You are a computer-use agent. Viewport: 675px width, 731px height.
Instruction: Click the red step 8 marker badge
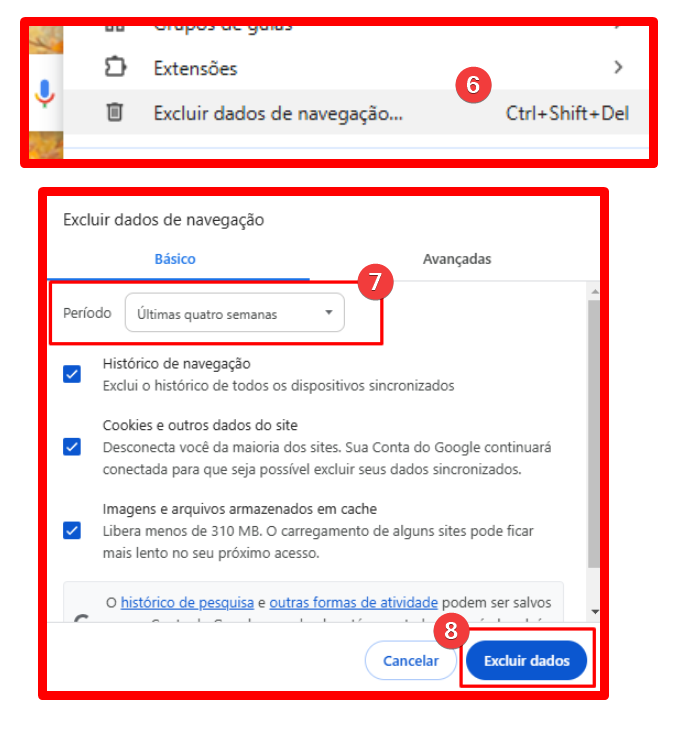pos(451,631)
